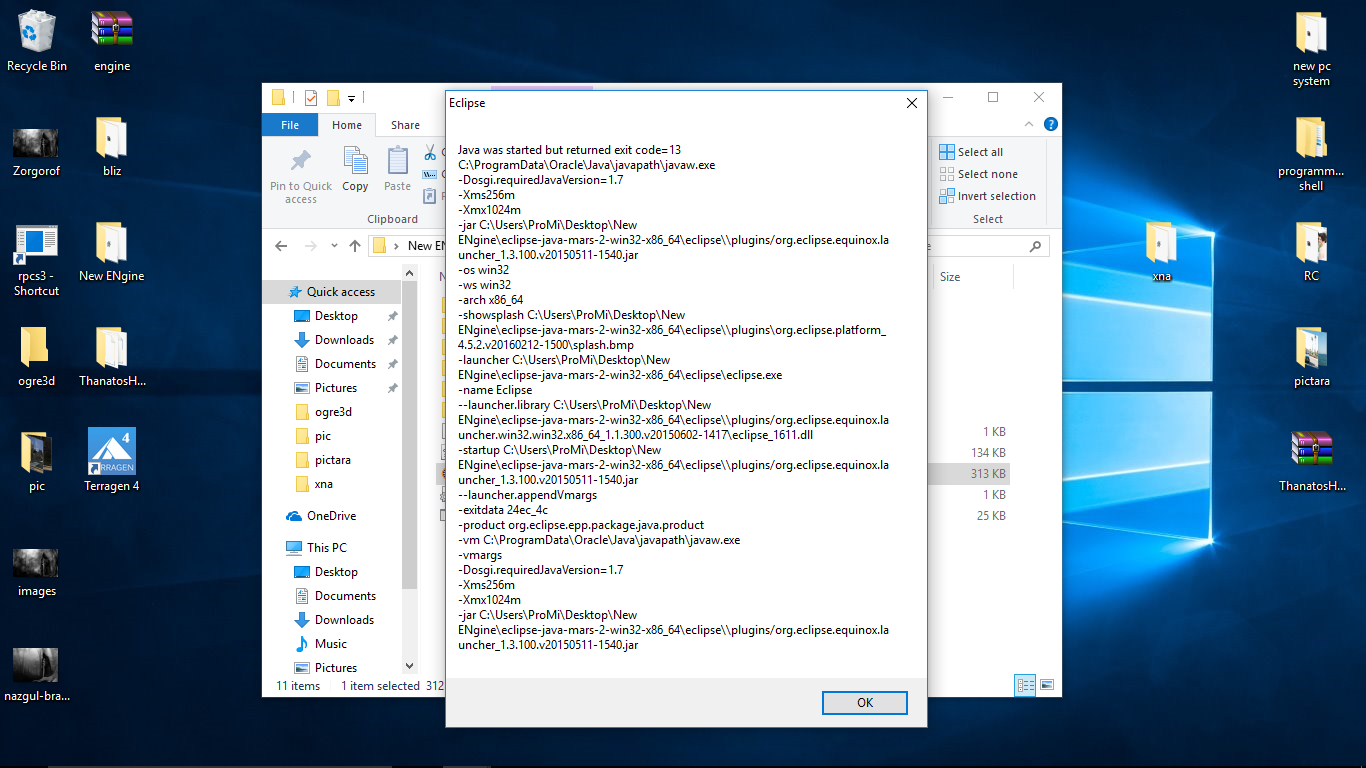
Task: Click Pin to Quick access in ribbon
Action: tap(300, 176)
